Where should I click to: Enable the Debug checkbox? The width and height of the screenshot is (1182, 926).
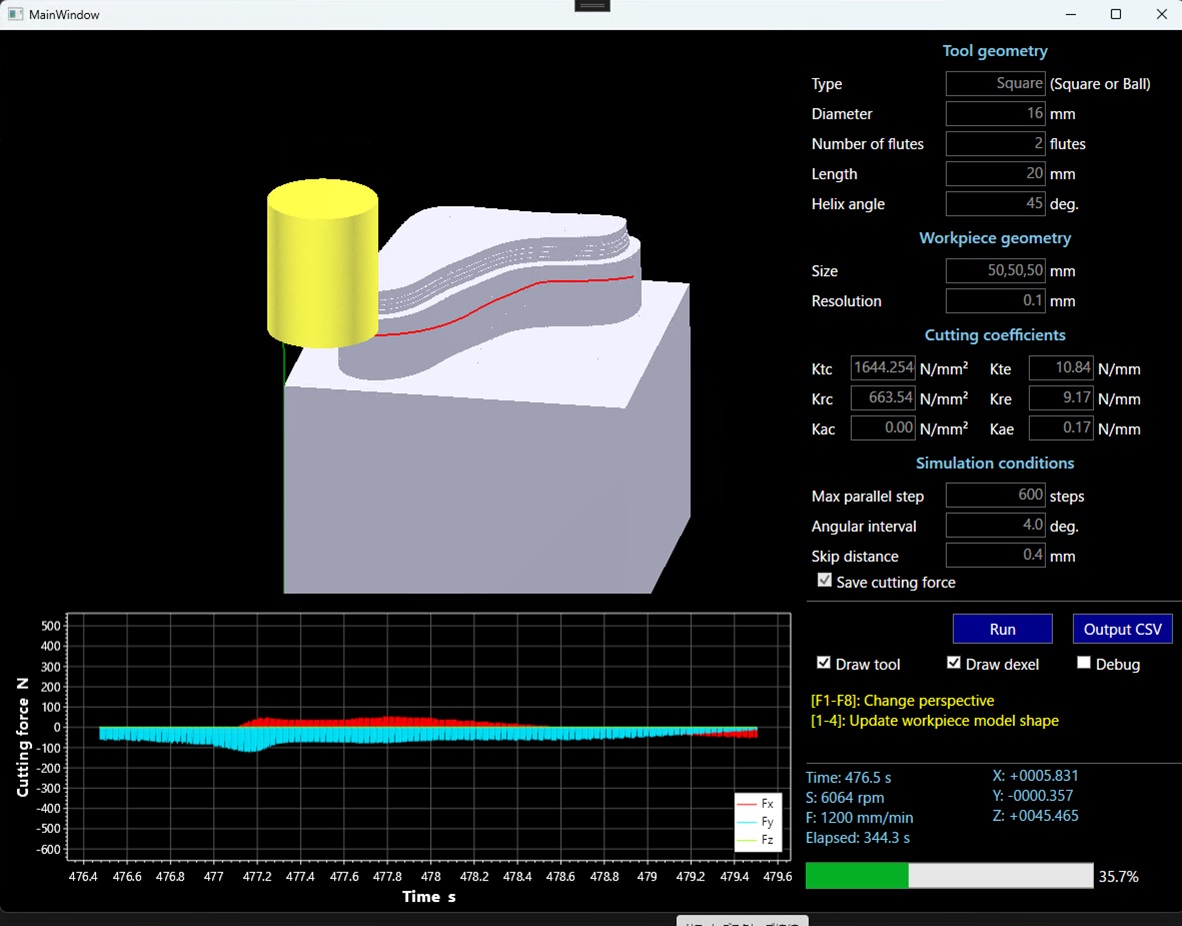click(1084, 663)
